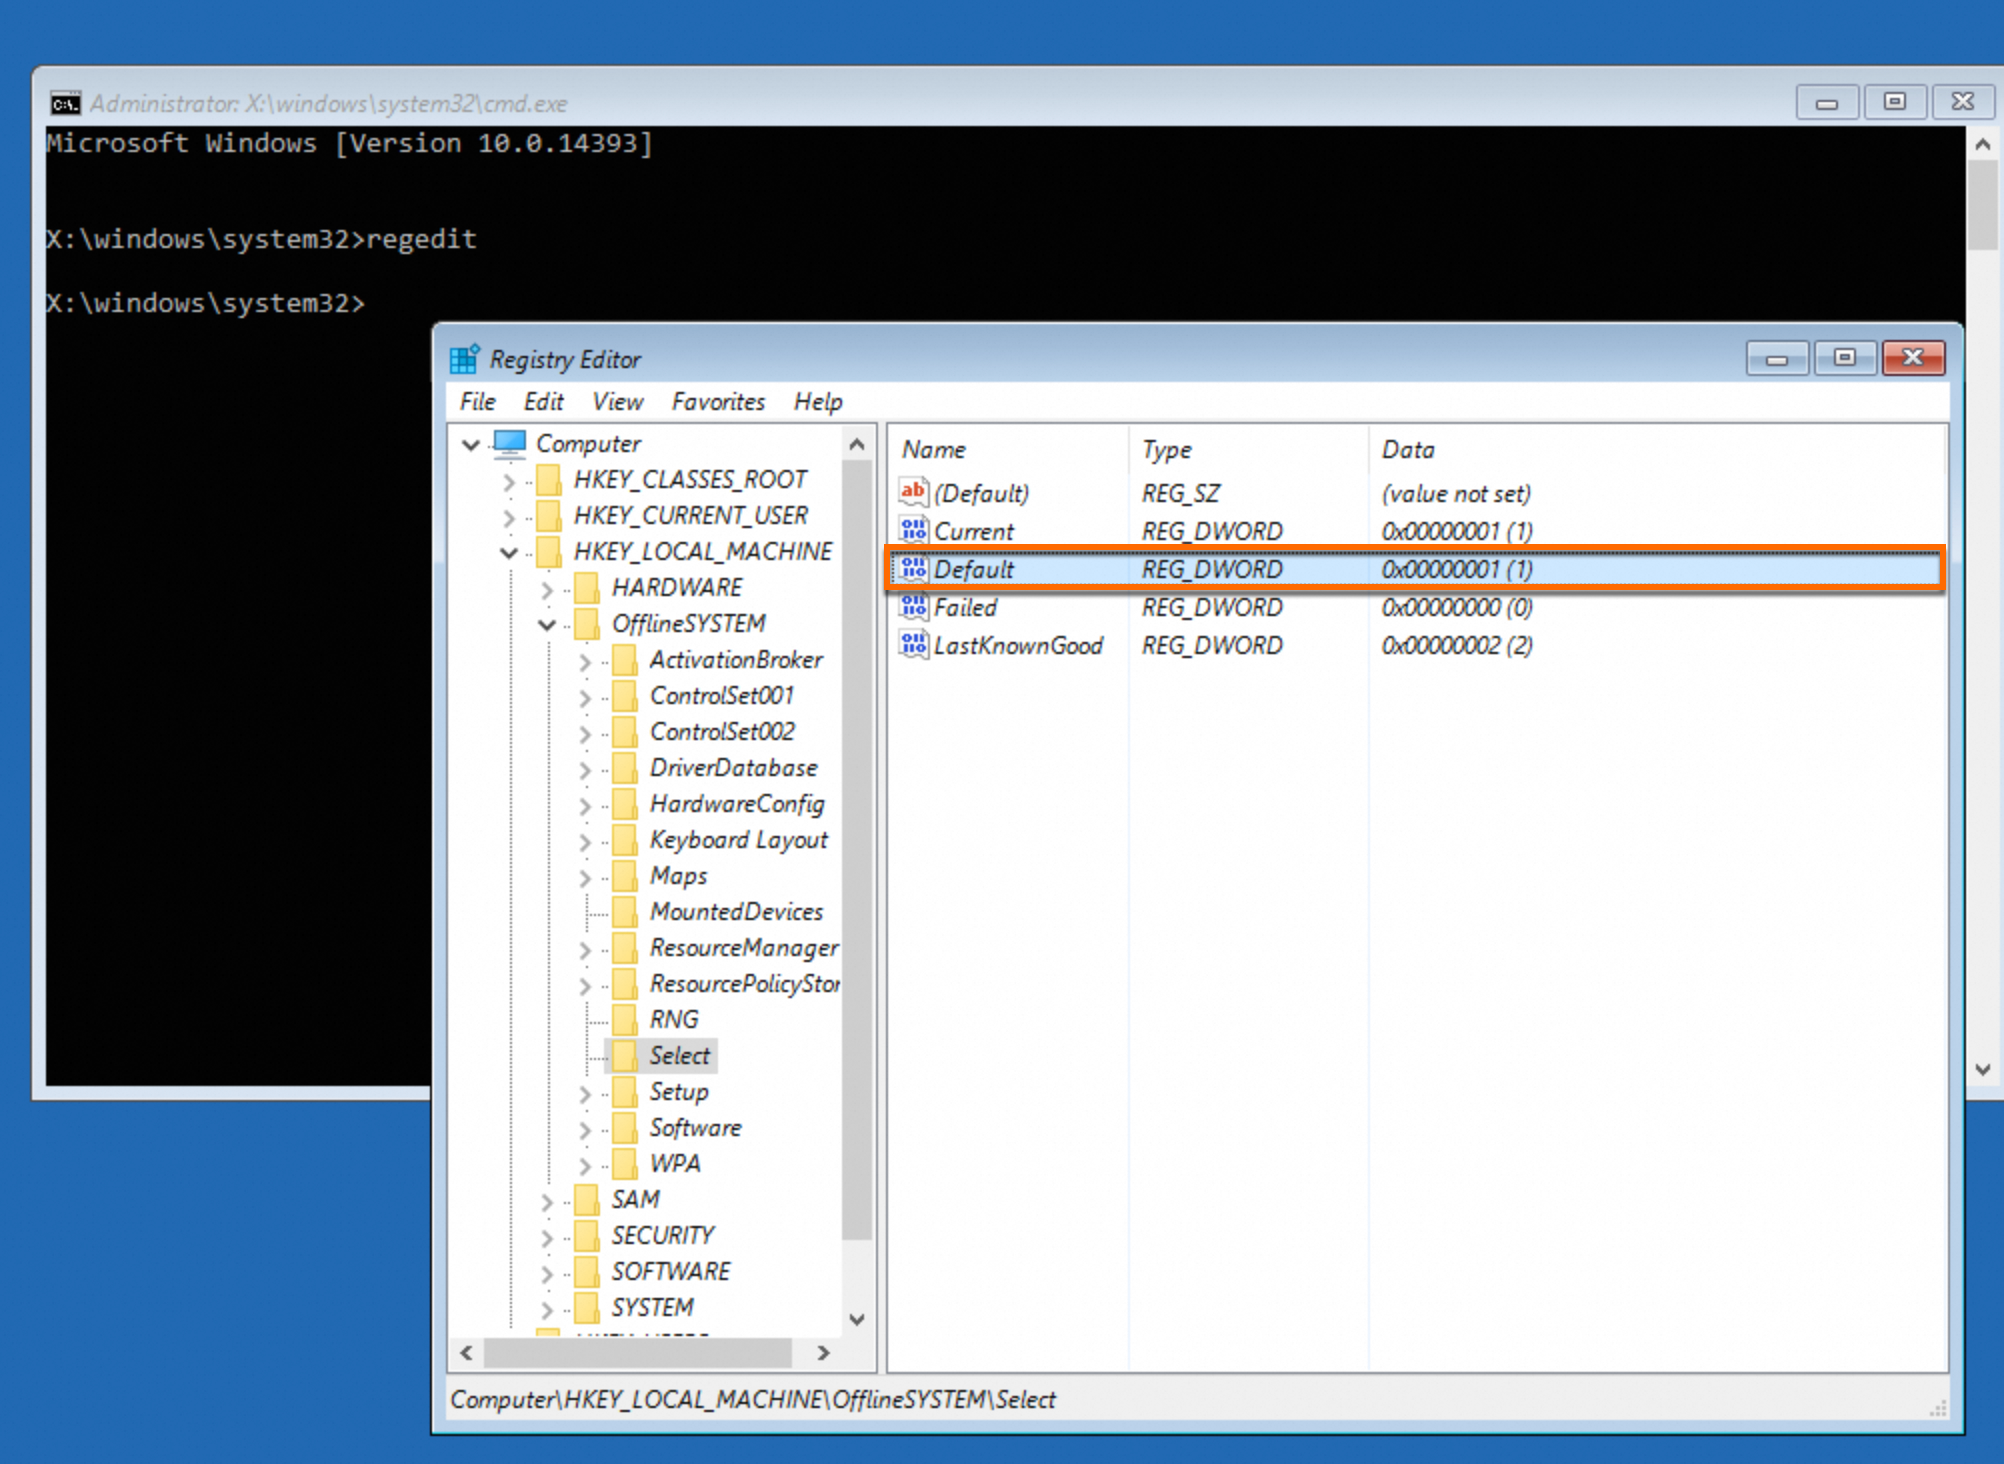This screenshot has width=2004, height=1464.
Task: Expand the HKEY_CLASSES_ROOT chevron
Action: click(x=509, y=481)
